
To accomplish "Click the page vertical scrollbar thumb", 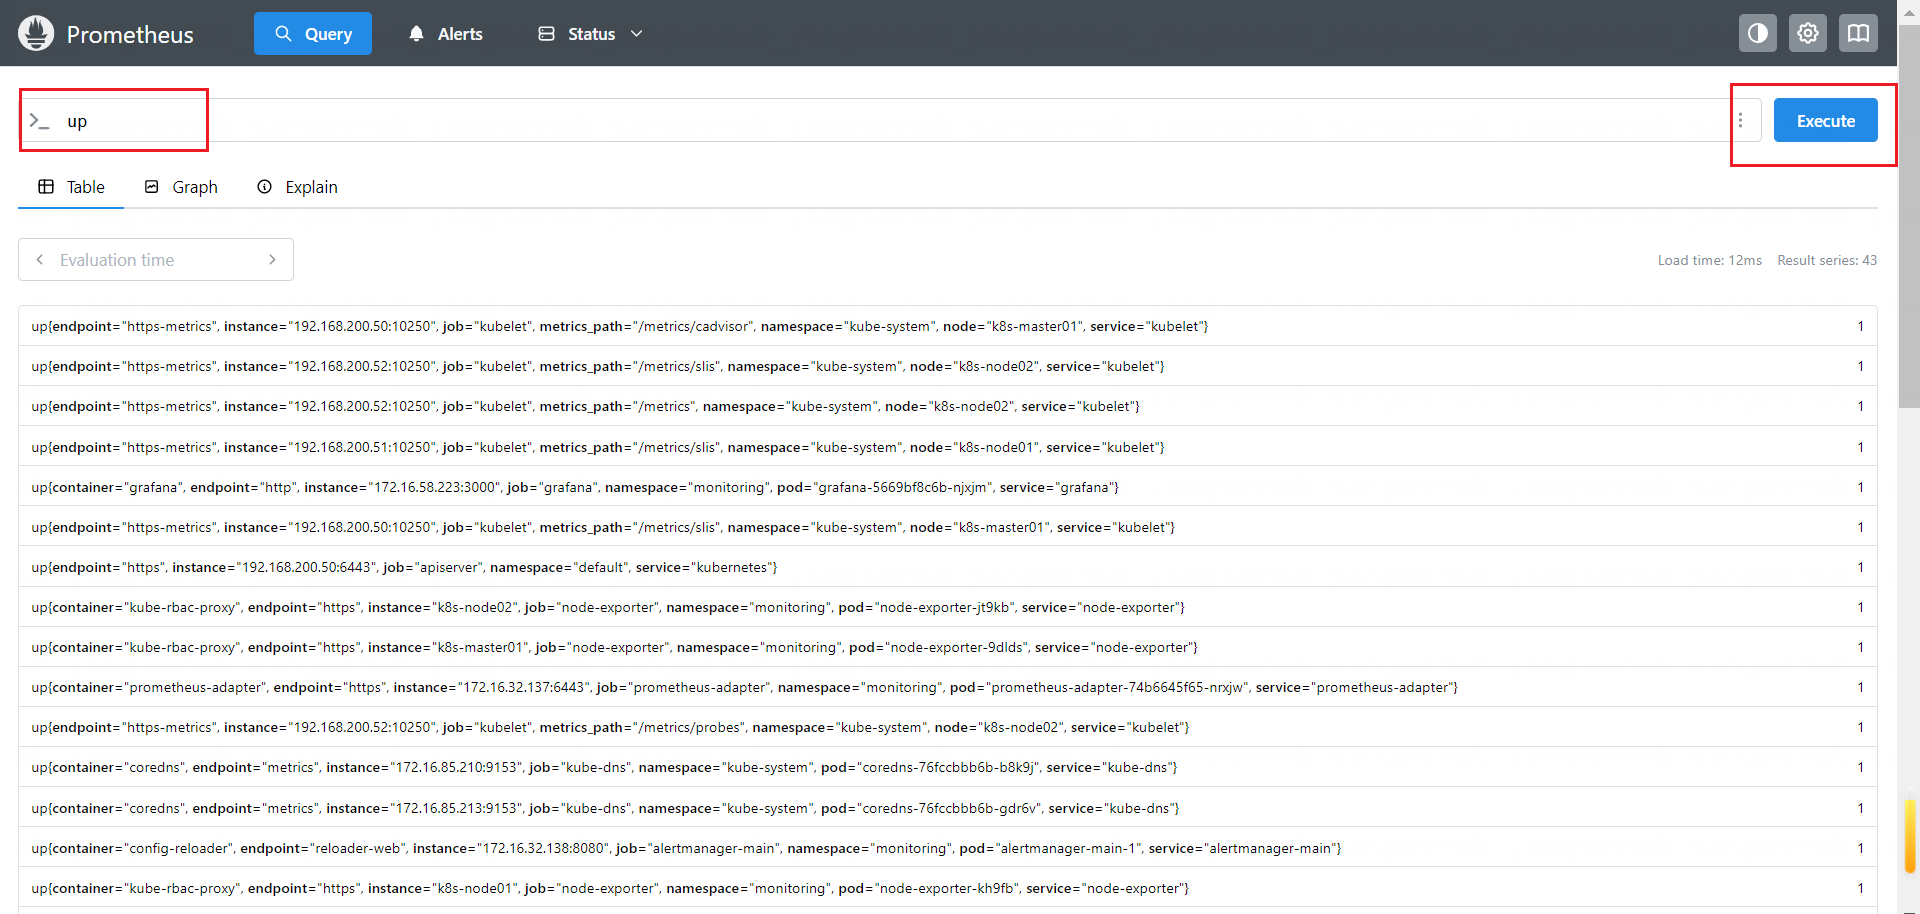I will point(1909,220).
